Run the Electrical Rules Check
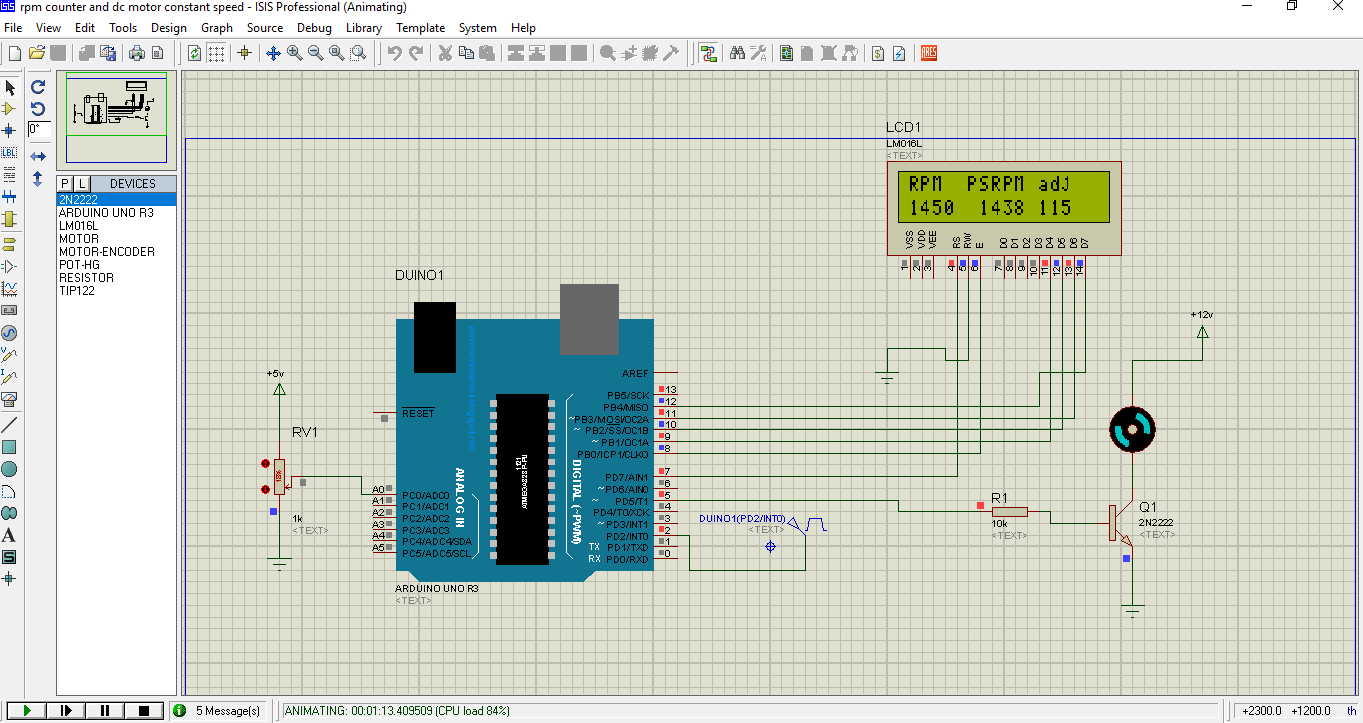The width and height of the screenshot is (1363, 723). [x=899, y=53]
